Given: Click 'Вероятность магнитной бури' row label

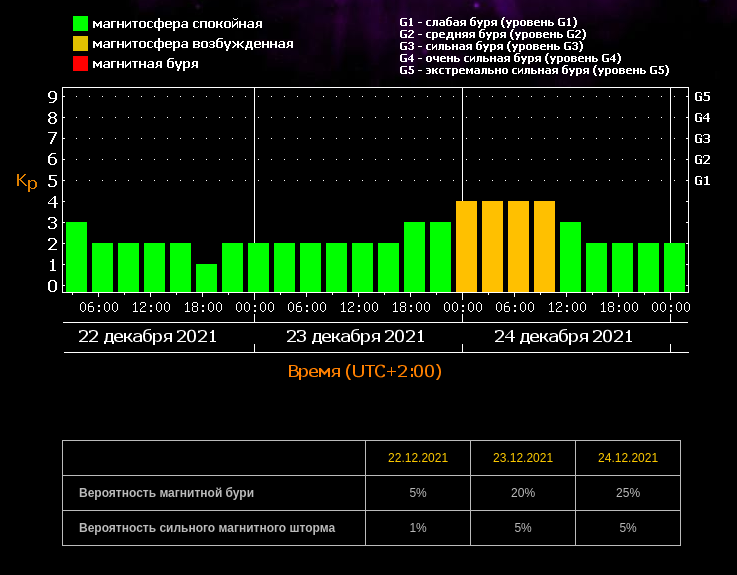Looking at the screenshot, I should 166,493.
